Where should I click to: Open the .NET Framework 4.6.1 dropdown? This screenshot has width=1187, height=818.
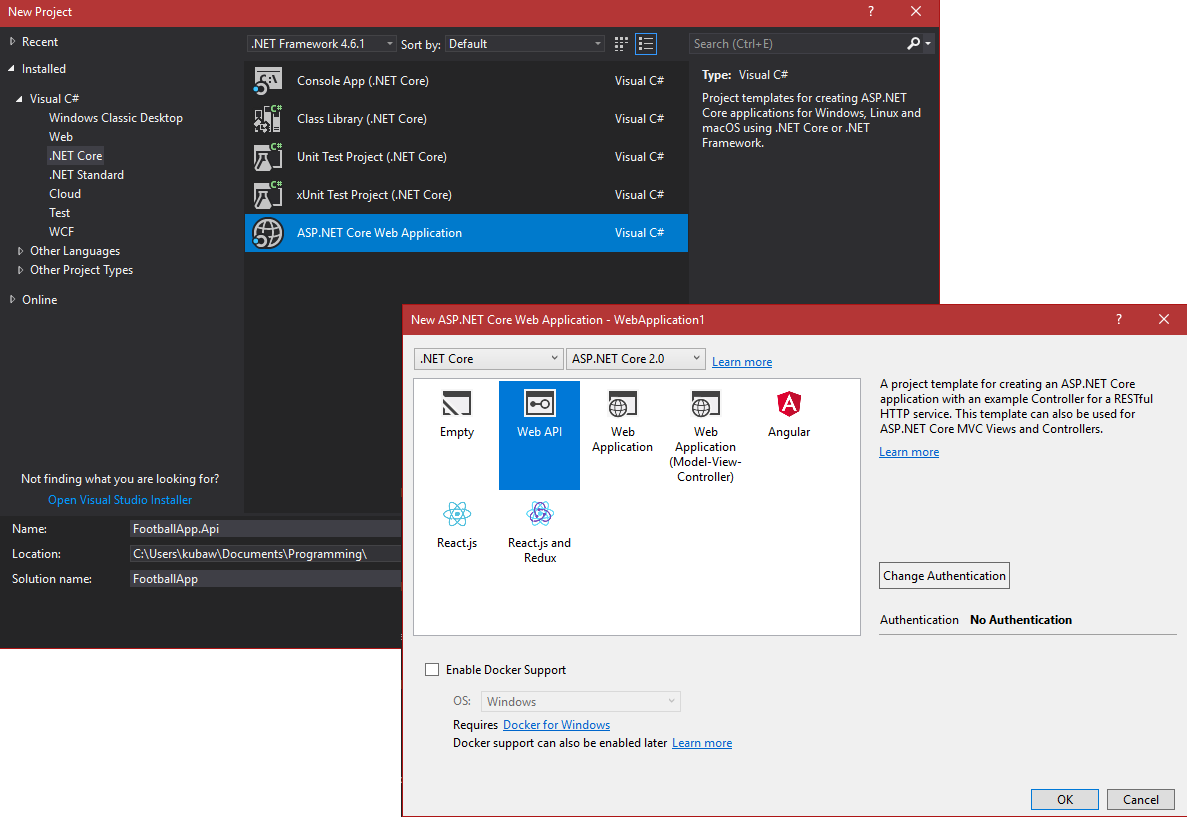coord(322,44)
